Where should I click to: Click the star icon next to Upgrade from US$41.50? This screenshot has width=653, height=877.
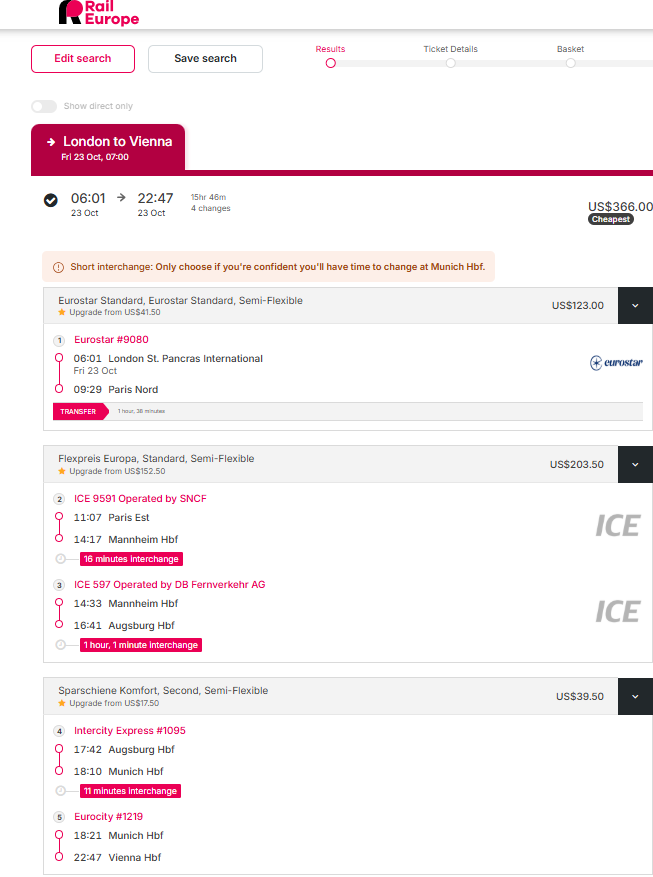62,312
